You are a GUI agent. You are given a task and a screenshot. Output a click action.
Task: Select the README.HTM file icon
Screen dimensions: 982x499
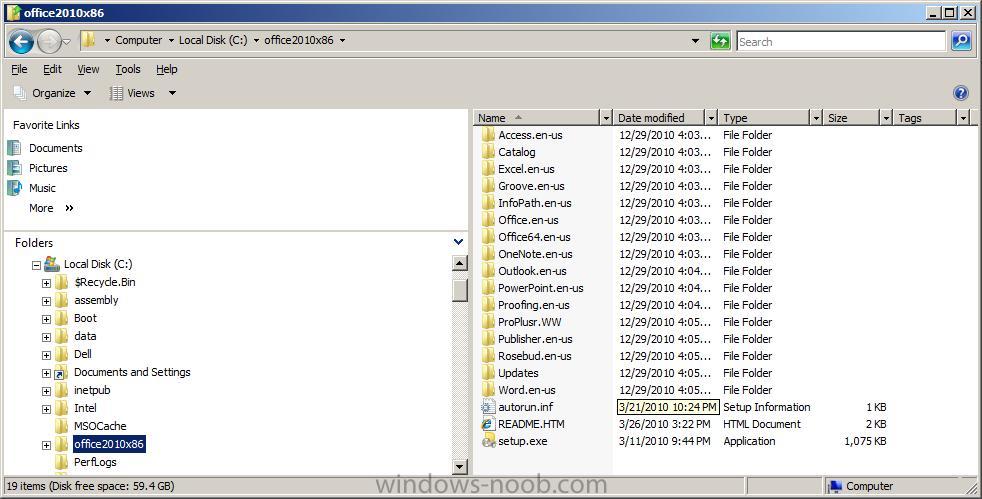[488, 424]
